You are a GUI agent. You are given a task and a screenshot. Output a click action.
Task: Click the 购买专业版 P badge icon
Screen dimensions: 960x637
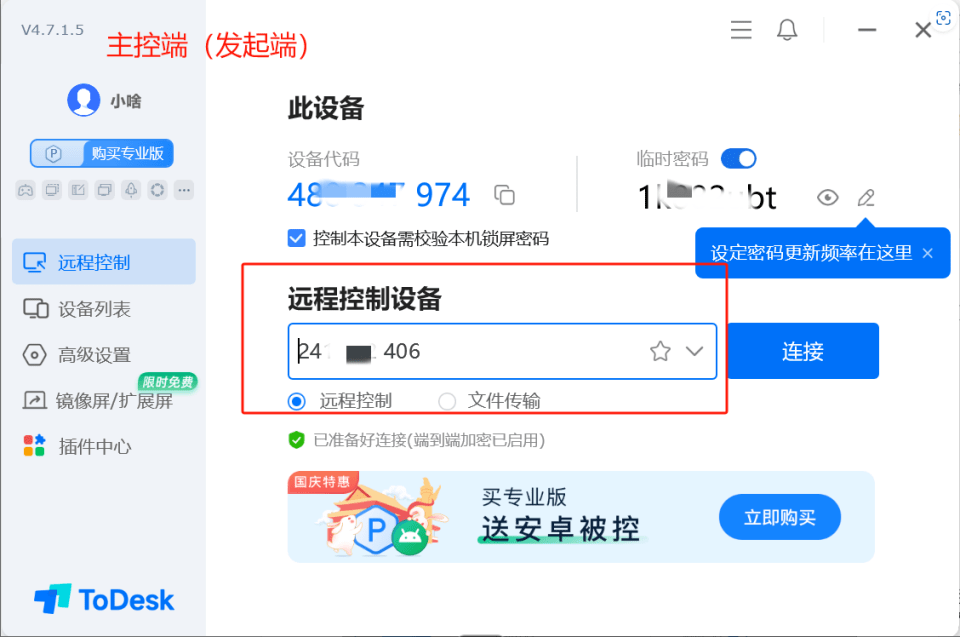point(54,153)
